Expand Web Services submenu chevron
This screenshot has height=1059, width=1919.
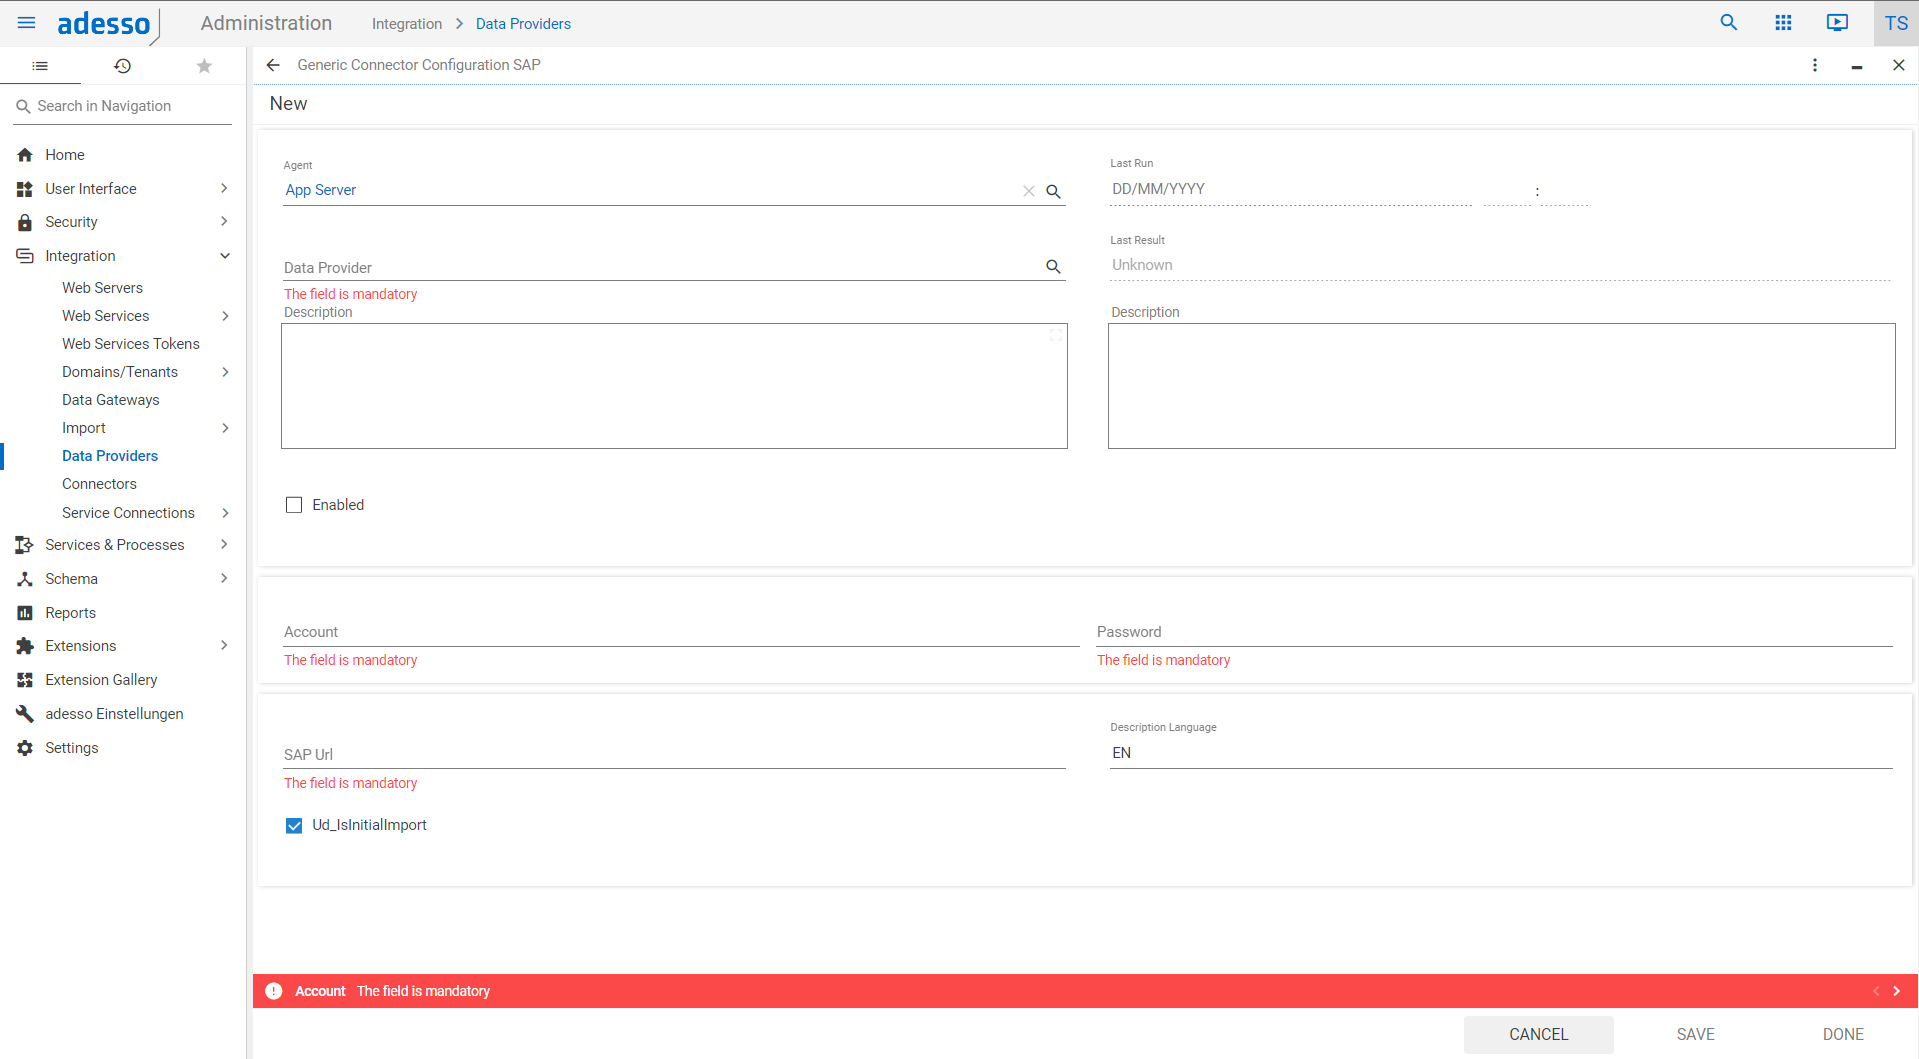(225, 316)
